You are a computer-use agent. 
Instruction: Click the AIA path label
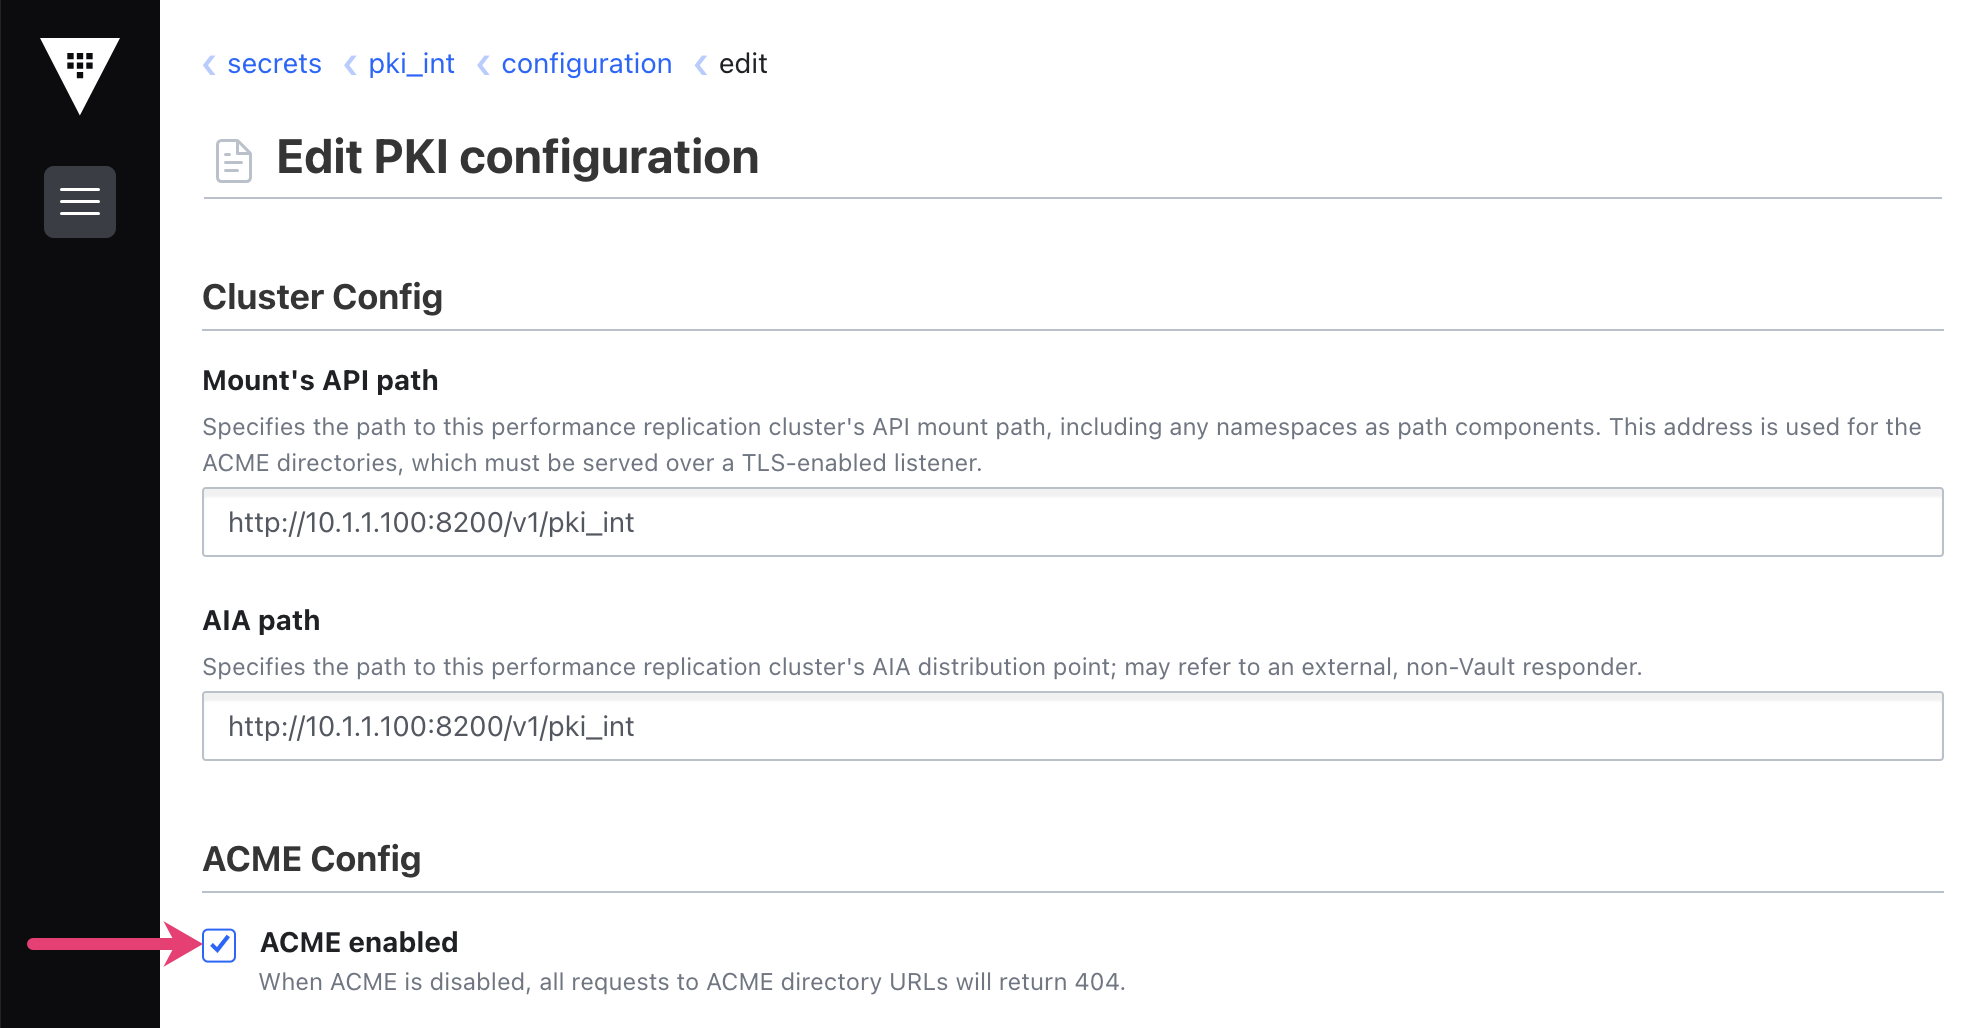pyautogui.click(x=261, y=620)
